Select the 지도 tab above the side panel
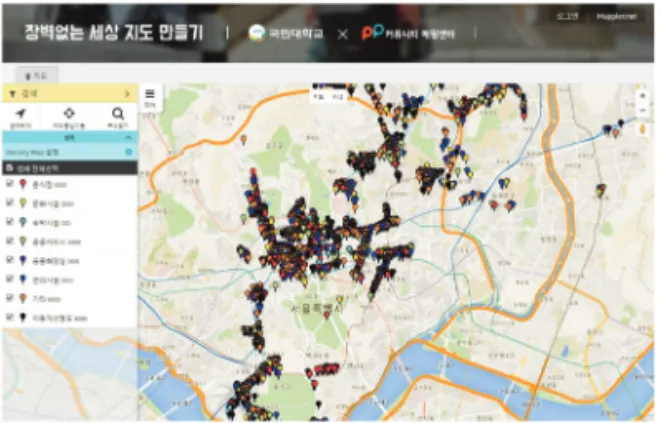 pyautogui.click(x=36, y=76)
